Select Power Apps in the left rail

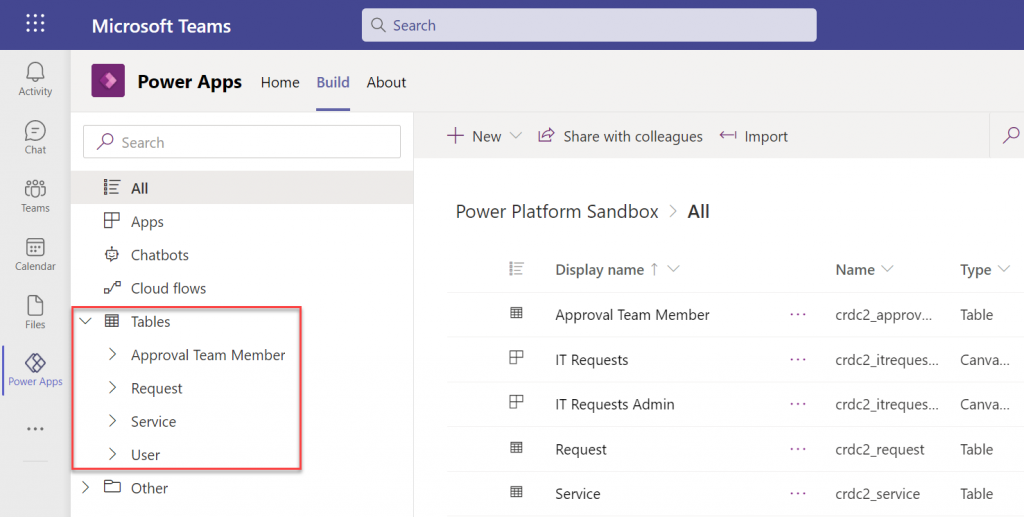pyautogui.click(x=35, y=369)
